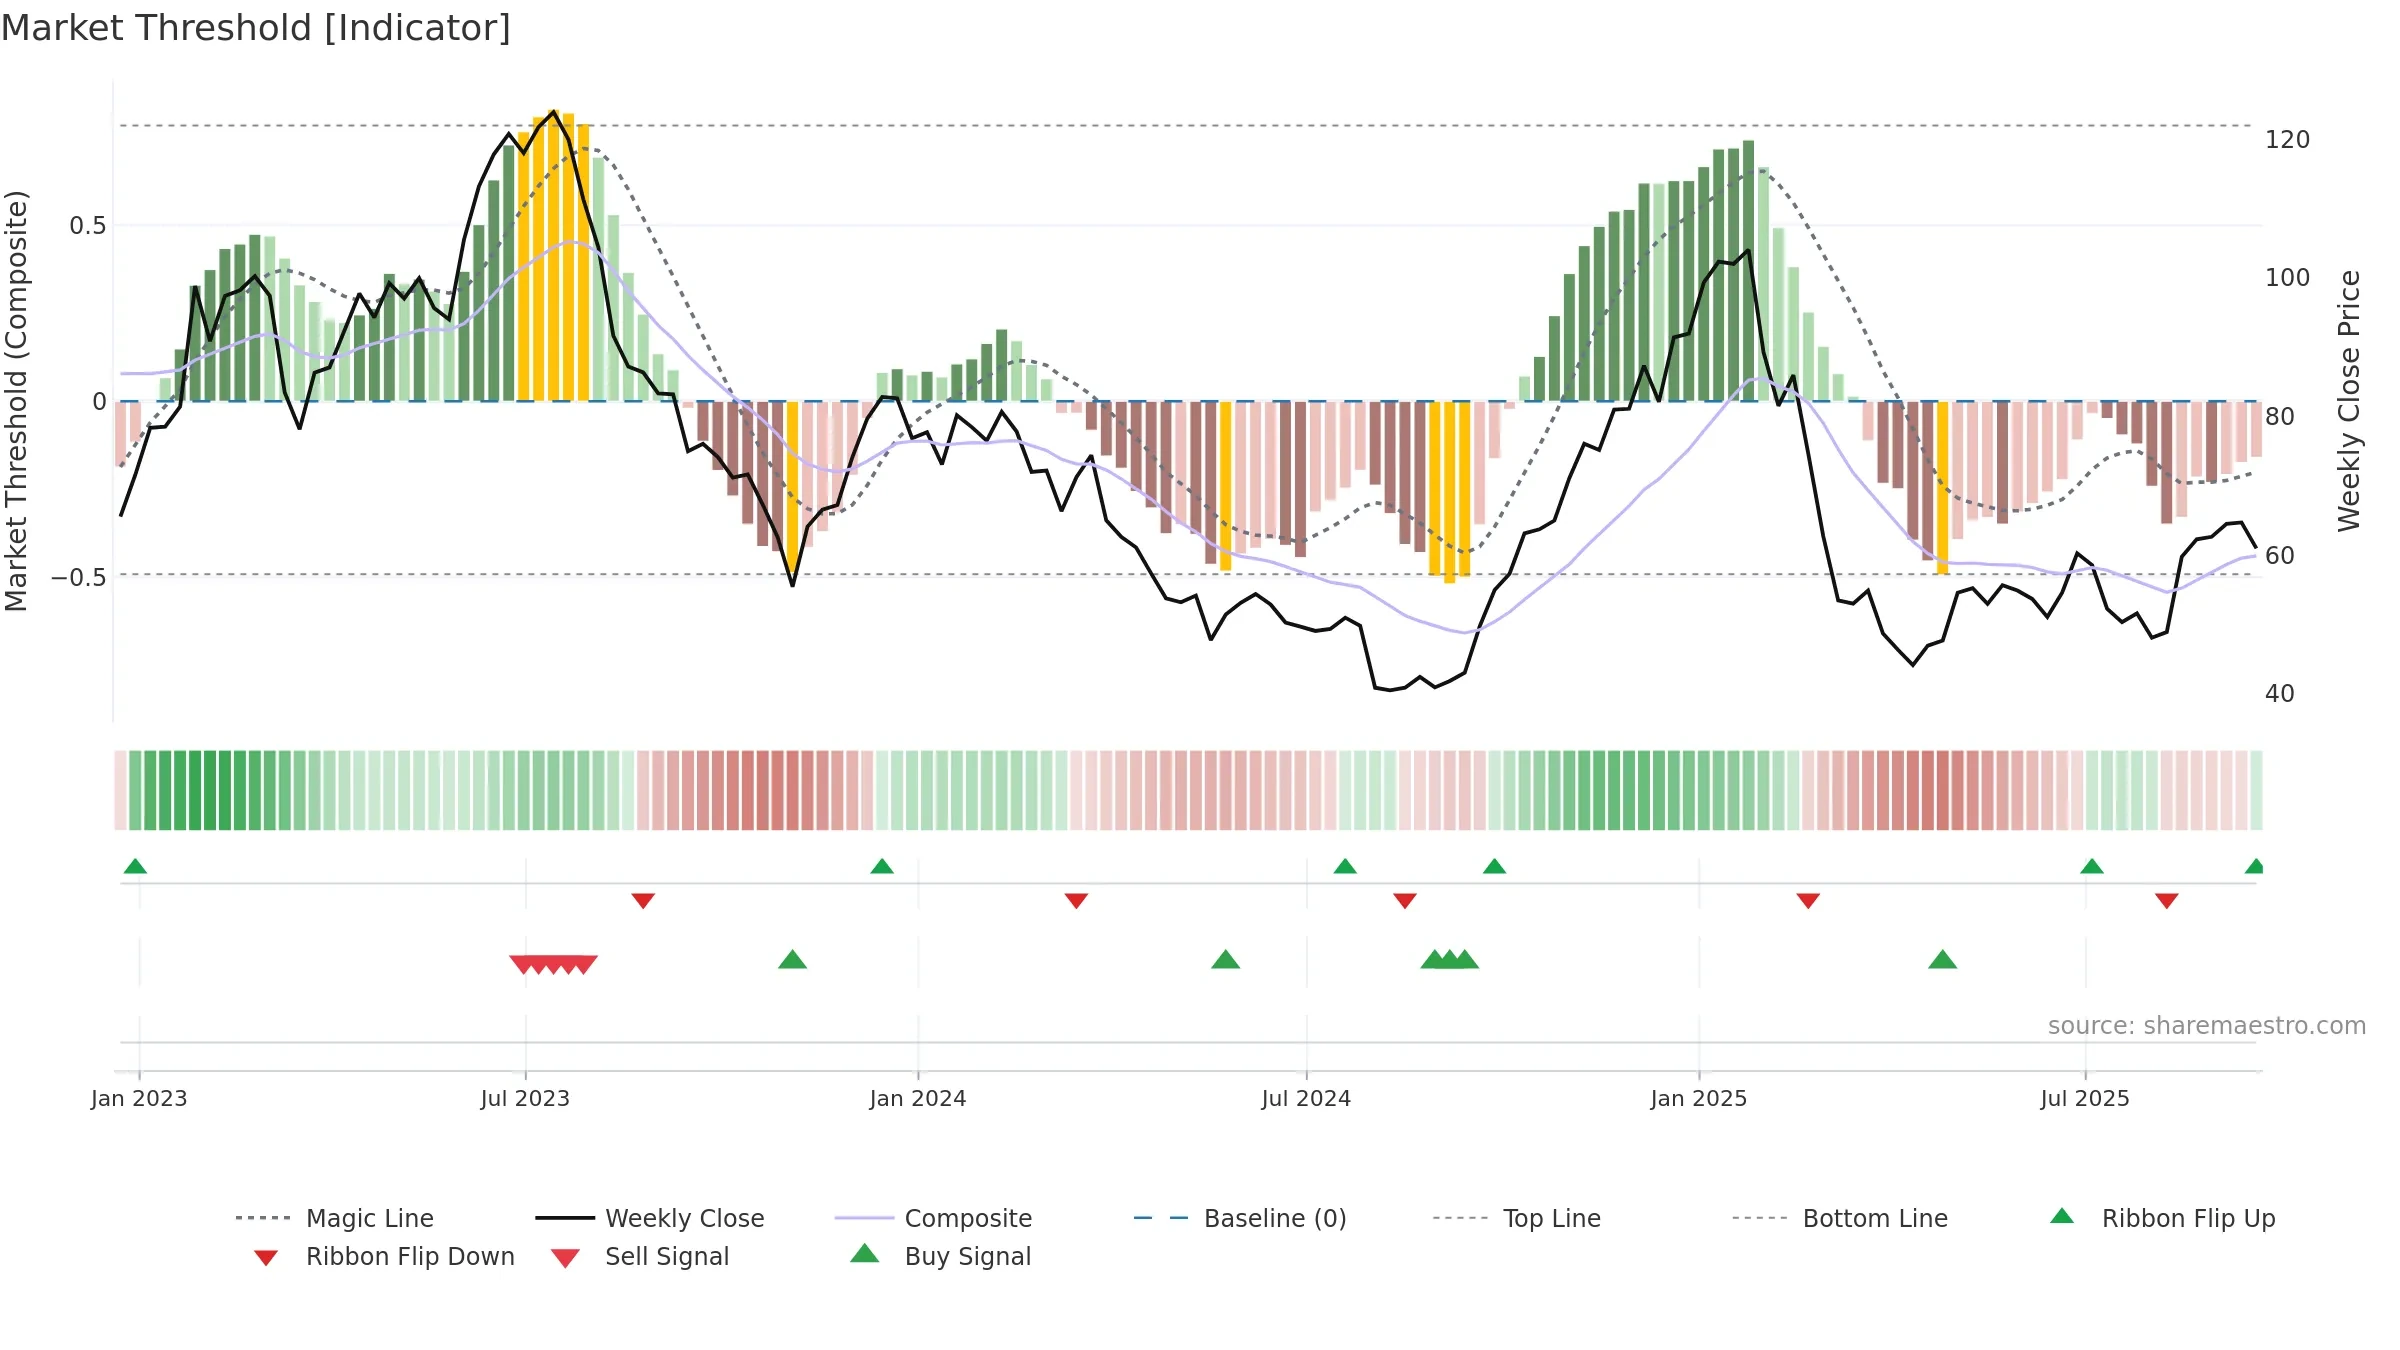
Task: Click the July 2025 ribbon flip up triangle
Action: [x=2092, y=866]
